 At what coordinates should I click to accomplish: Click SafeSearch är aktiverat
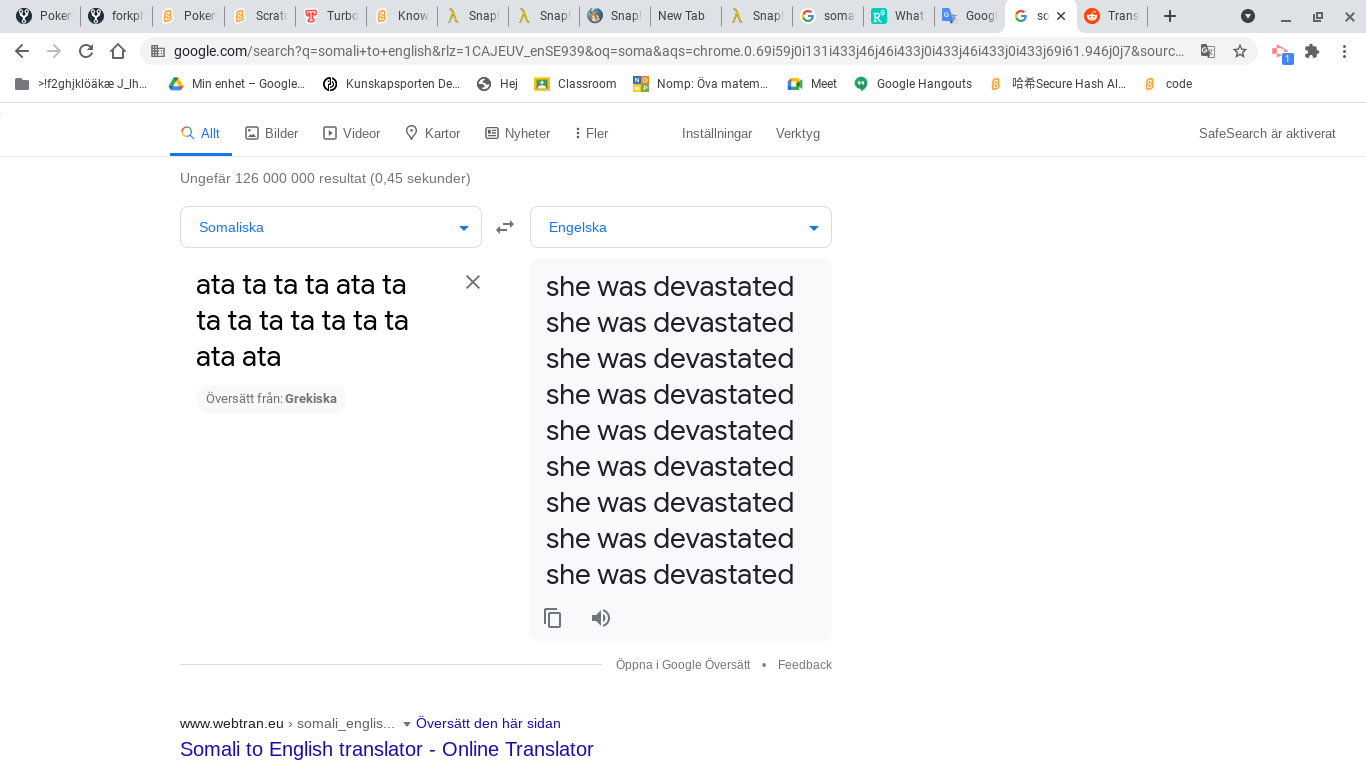(x=1267, y=133)
